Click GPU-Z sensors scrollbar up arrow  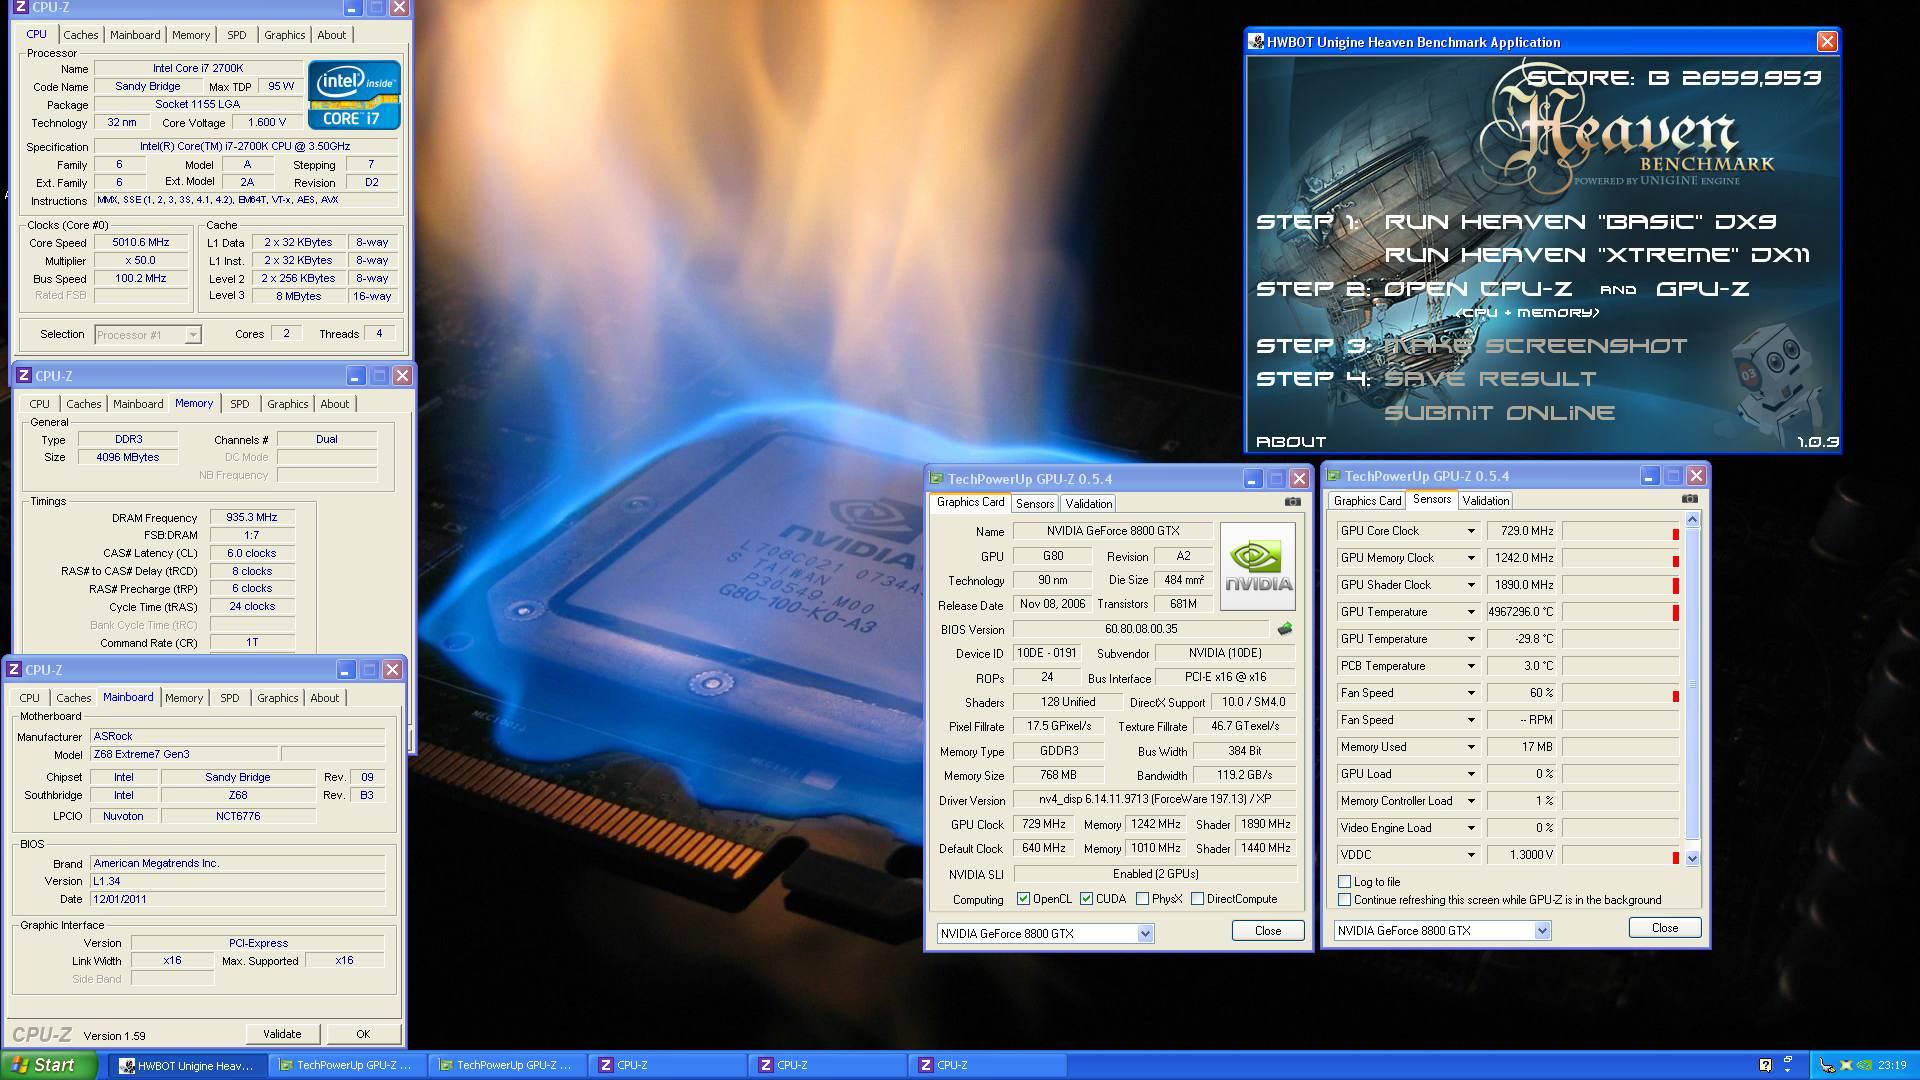click(x=1692, y=519)
